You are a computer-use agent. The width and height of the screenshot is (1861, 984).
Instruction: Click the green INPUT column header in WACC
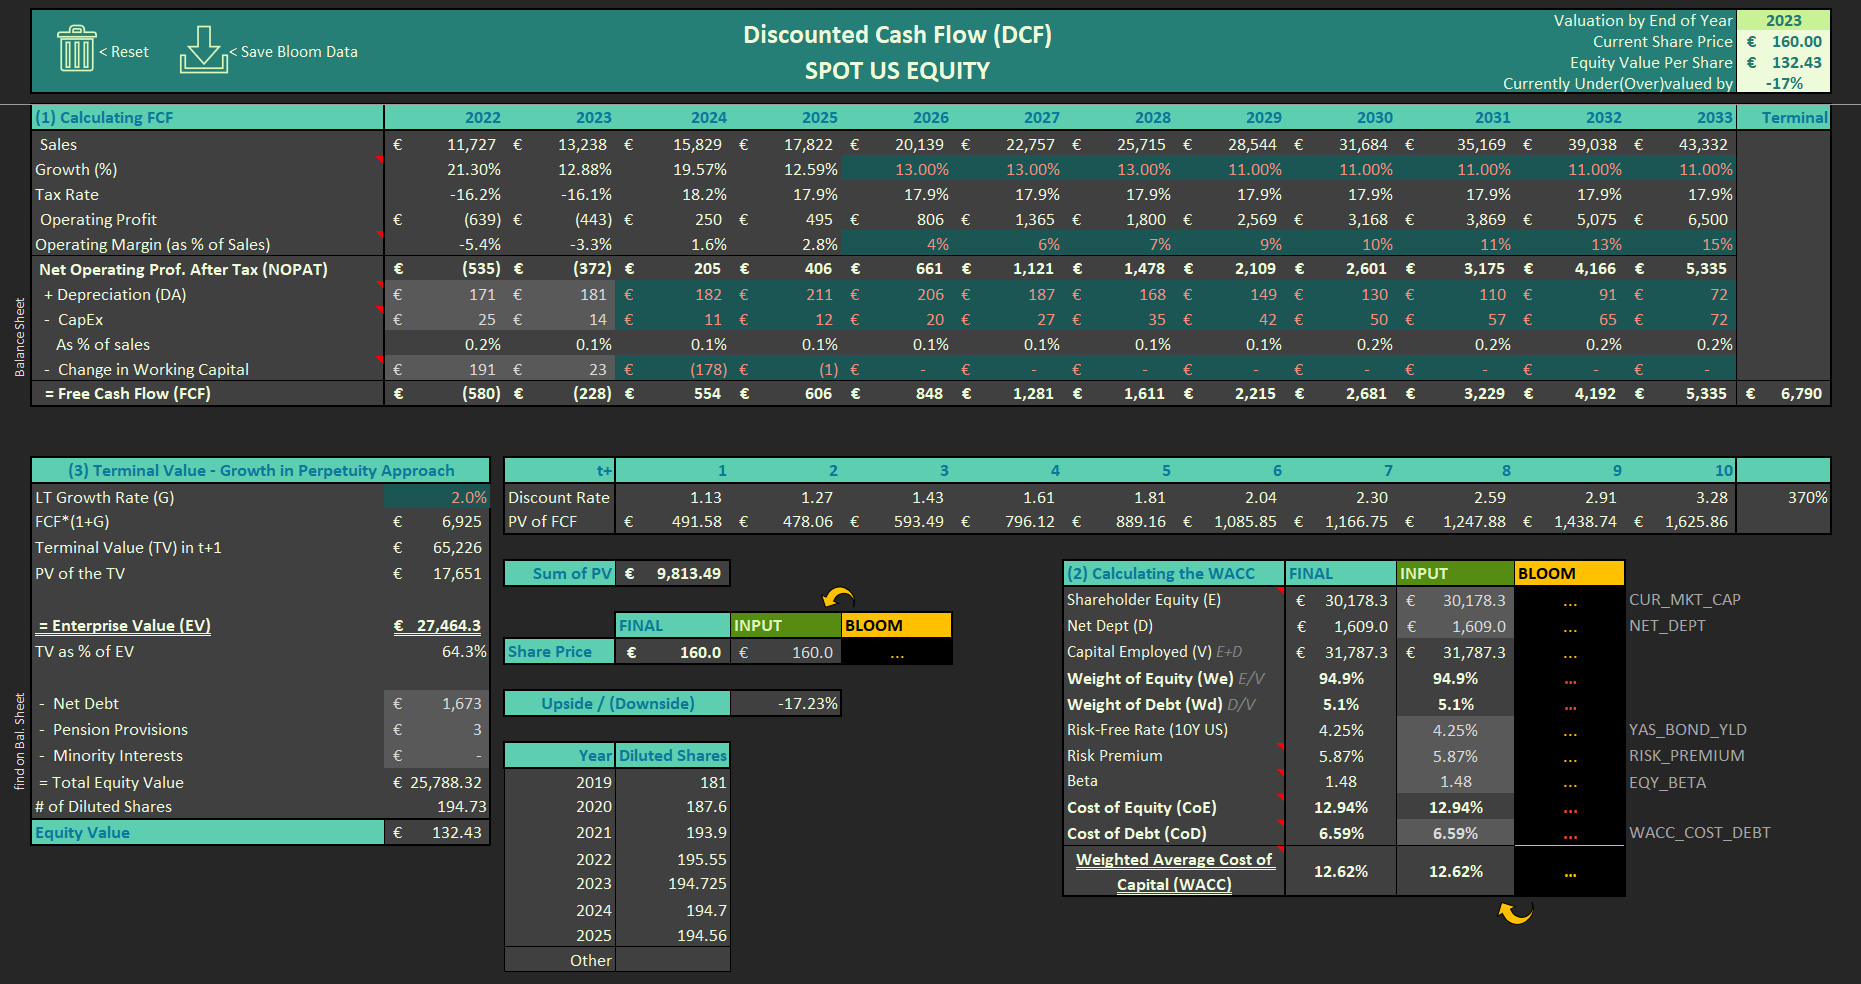tap(1455, 573)
